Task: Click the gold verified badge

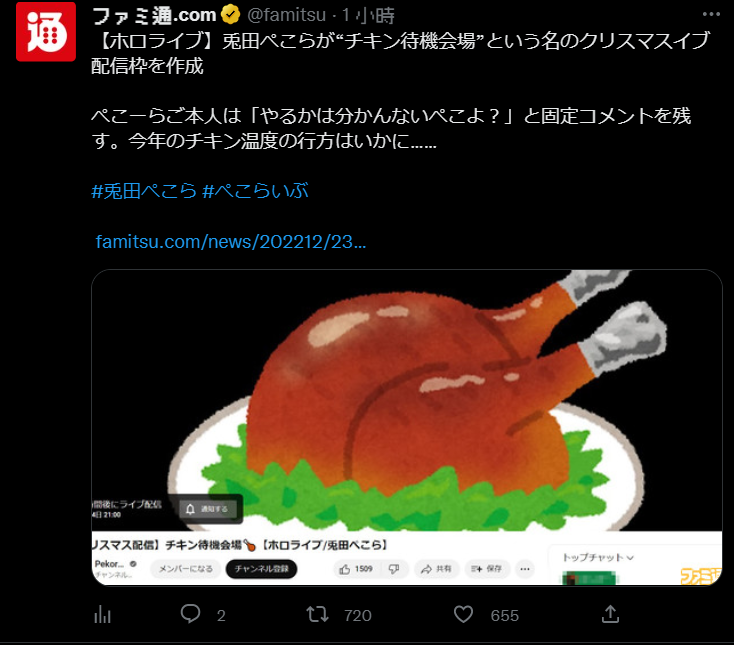Action: point(230,15)
